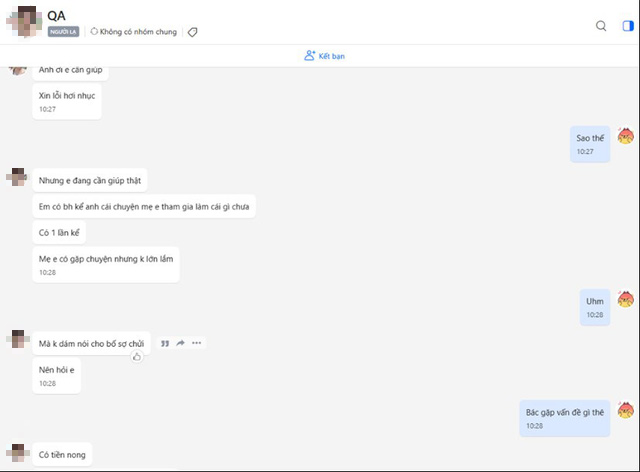Click the sender avatar beside Uhm message
Viewport: 640px width, 472px height.
pyautogui.click(x=625, y=299)
